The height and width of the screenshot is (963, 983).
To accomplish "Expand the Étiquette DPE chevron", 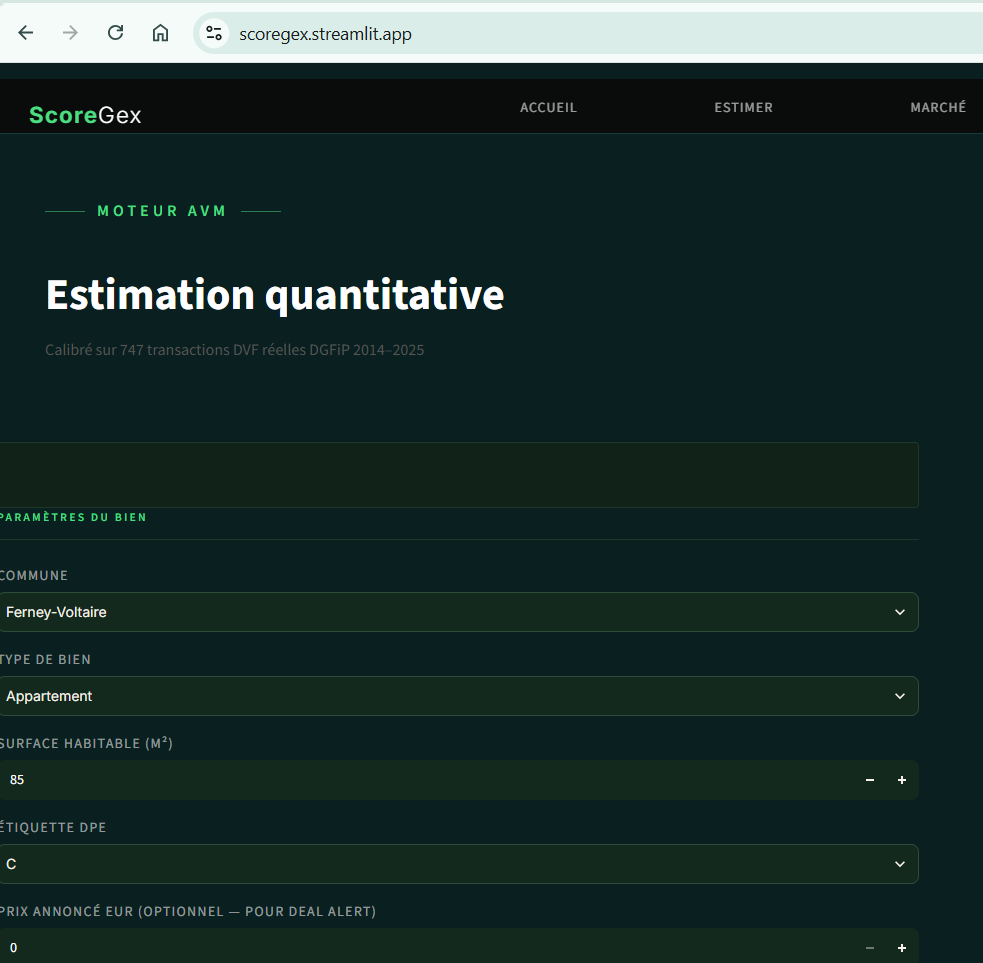I will tap(900, 864).
